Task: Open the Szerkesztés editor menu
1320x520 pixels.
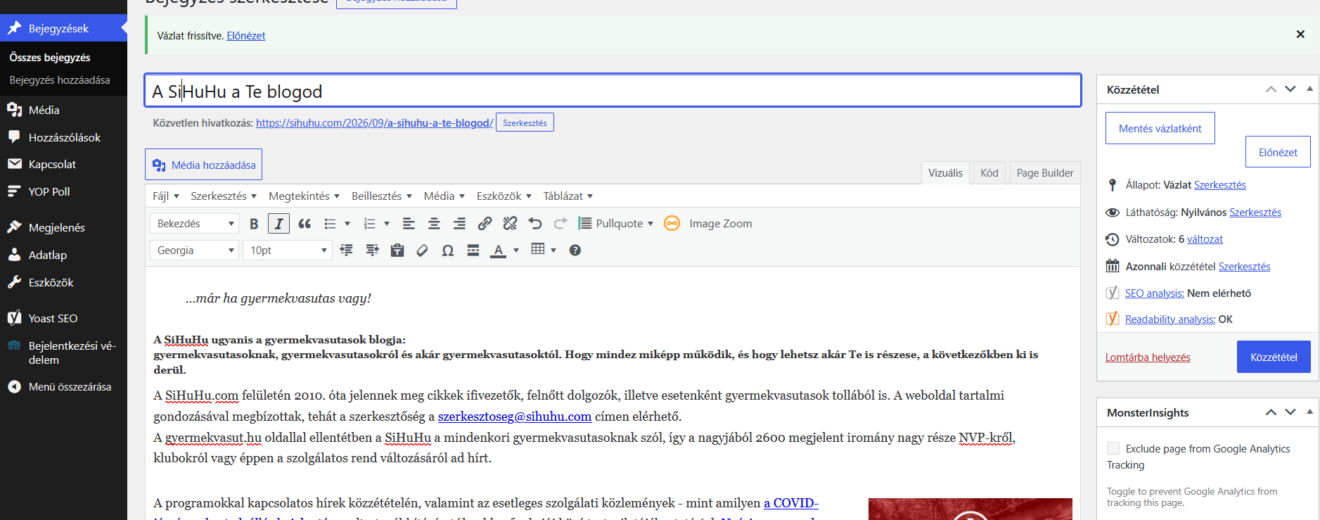Action: pos(224,196)
